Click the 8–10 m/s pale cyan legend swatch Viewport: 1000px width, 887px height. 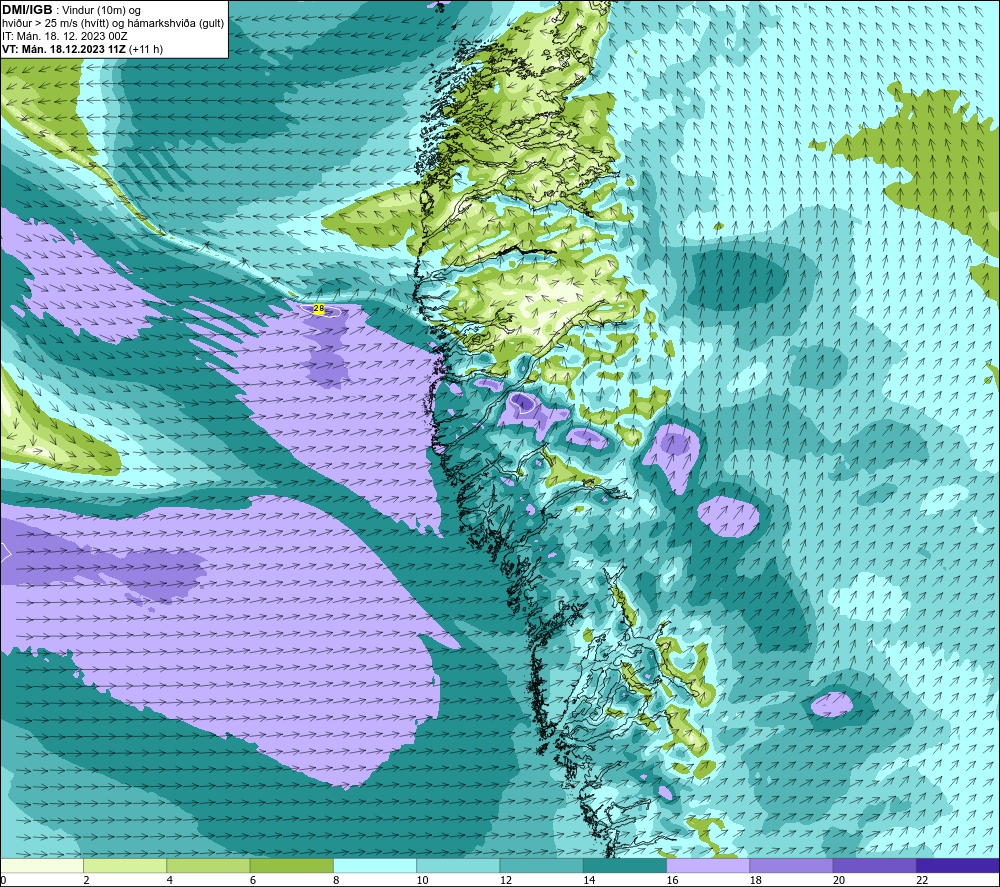375,865
